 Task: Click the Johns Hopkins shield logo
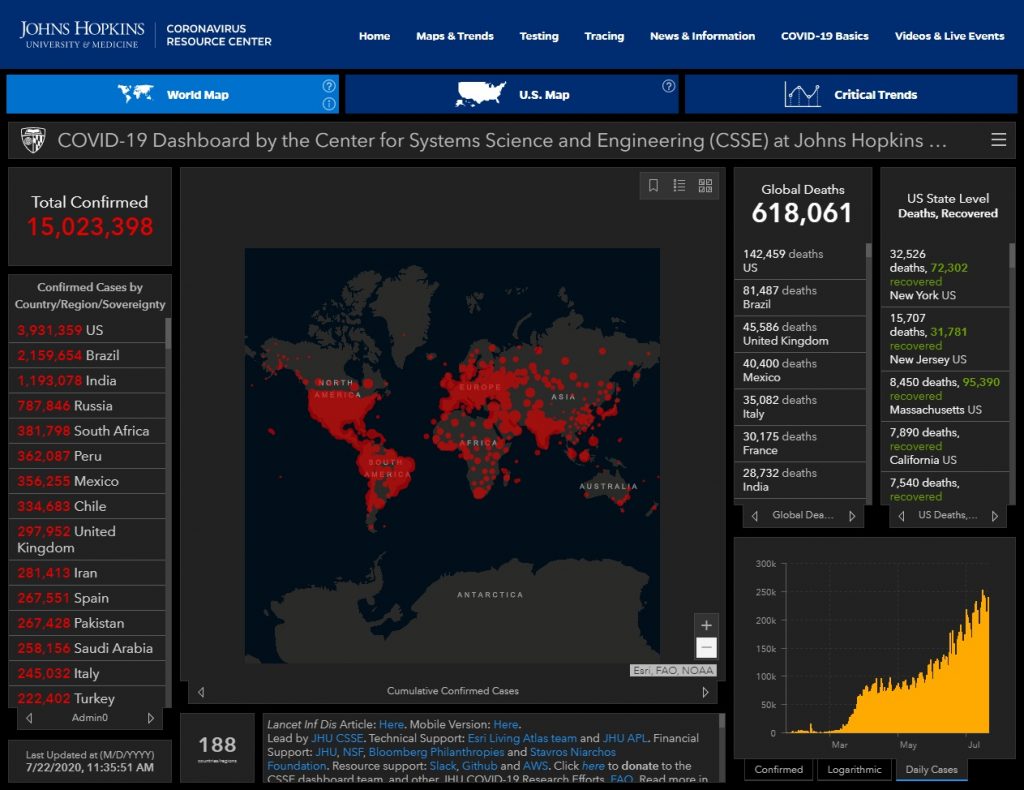click(33, 140)
